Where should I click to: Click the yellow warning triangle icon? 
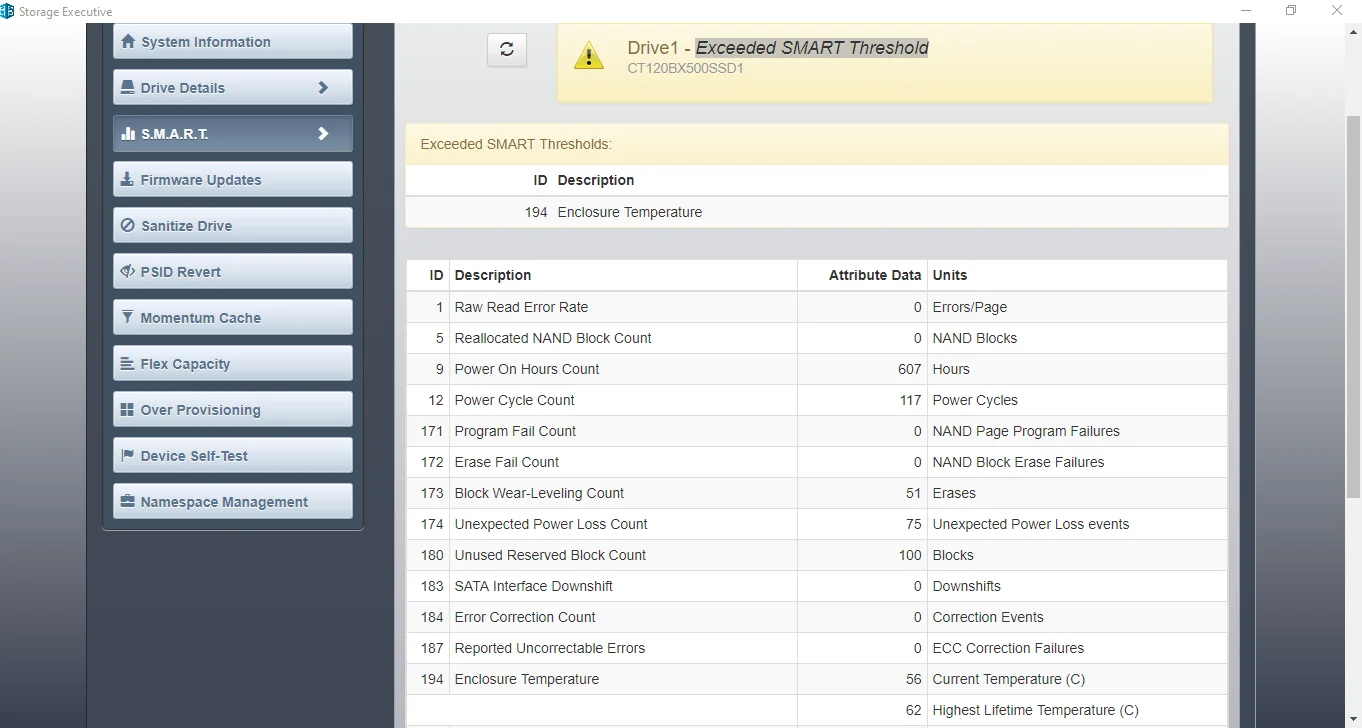[589, 56]
